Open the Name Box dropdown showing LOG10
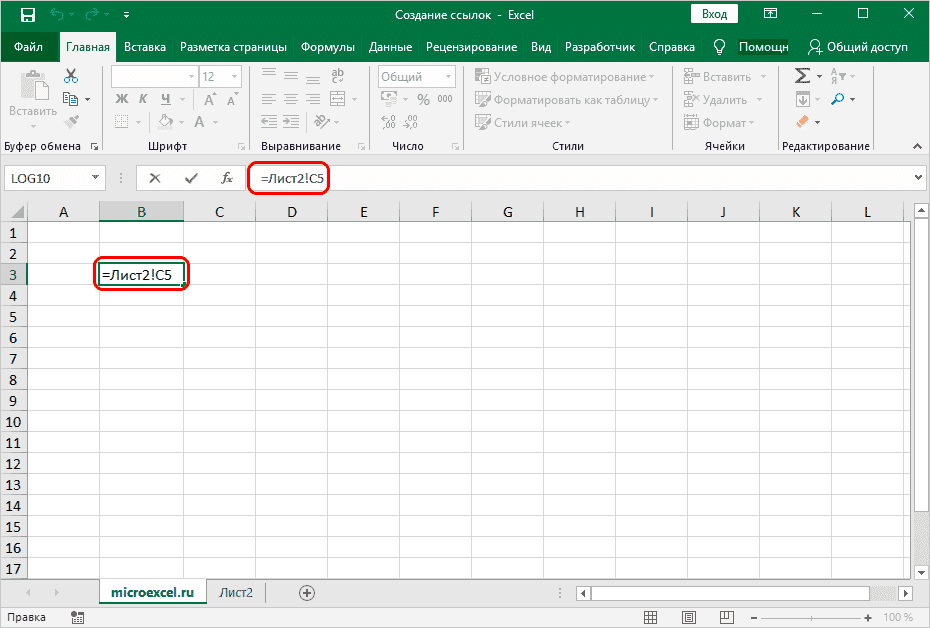 (x=96, y=178)
